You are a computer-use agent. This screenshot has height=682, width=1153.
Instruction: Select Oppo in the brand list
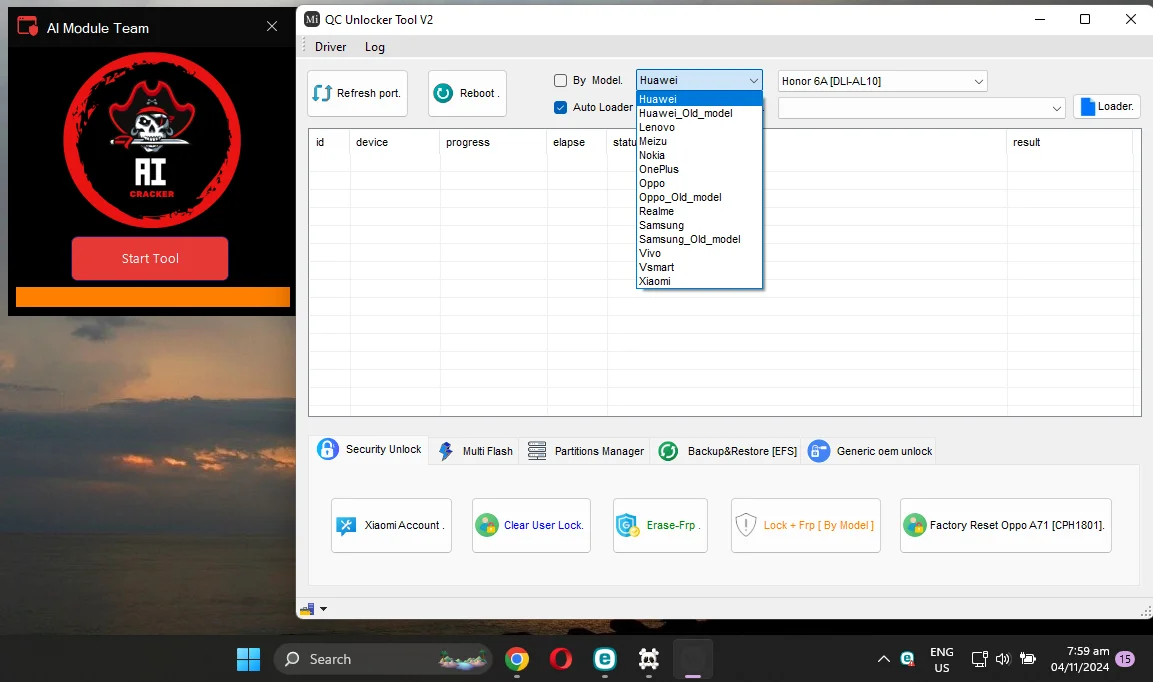coord(699,183)
